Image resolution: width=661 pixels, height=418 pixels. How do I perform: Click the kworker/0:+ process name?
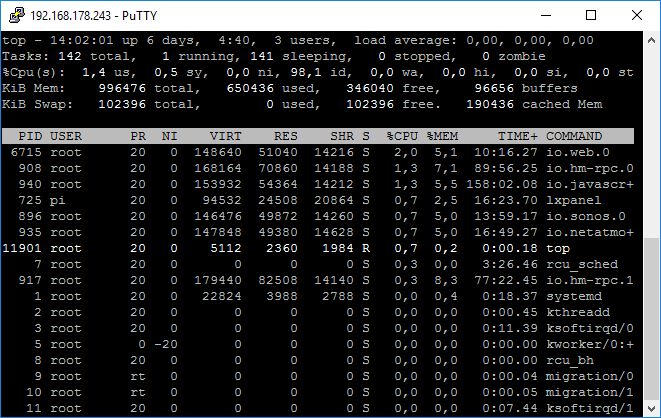tap(590, 344)
